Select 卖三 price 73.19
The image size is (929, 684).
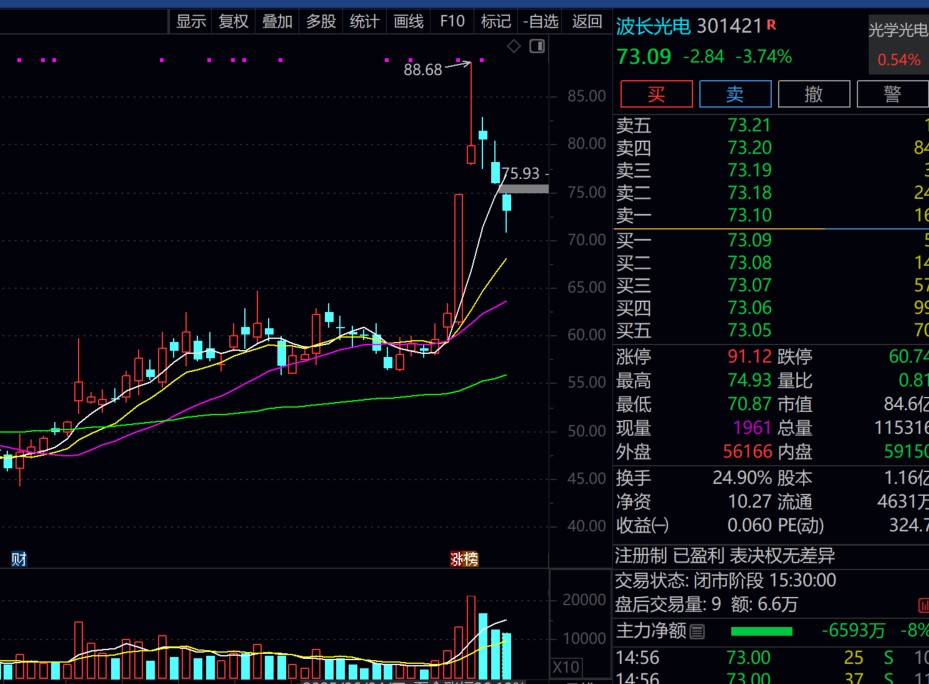[x=749, y=170]
